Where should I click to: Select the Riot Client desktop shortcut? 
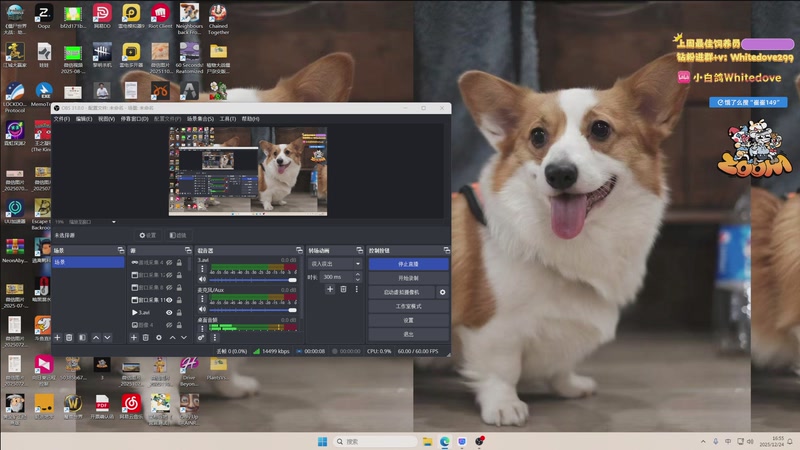point(160,15)
